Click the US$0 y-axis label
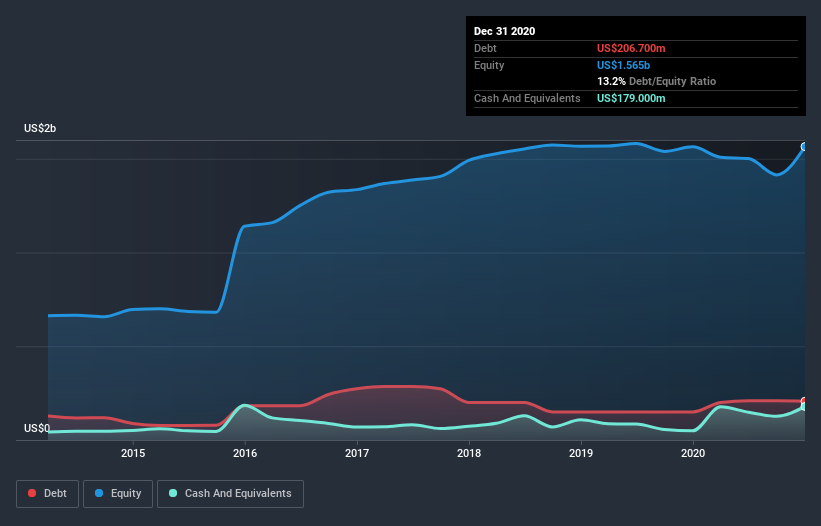821x526 pixels. click(x=37, y=428)
